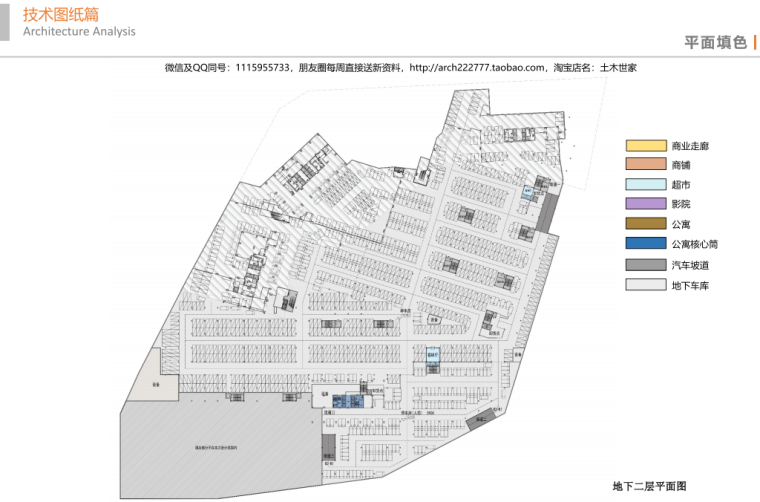
Task: Click the 公寓核心筒 legend label
Action: point(695,244)
